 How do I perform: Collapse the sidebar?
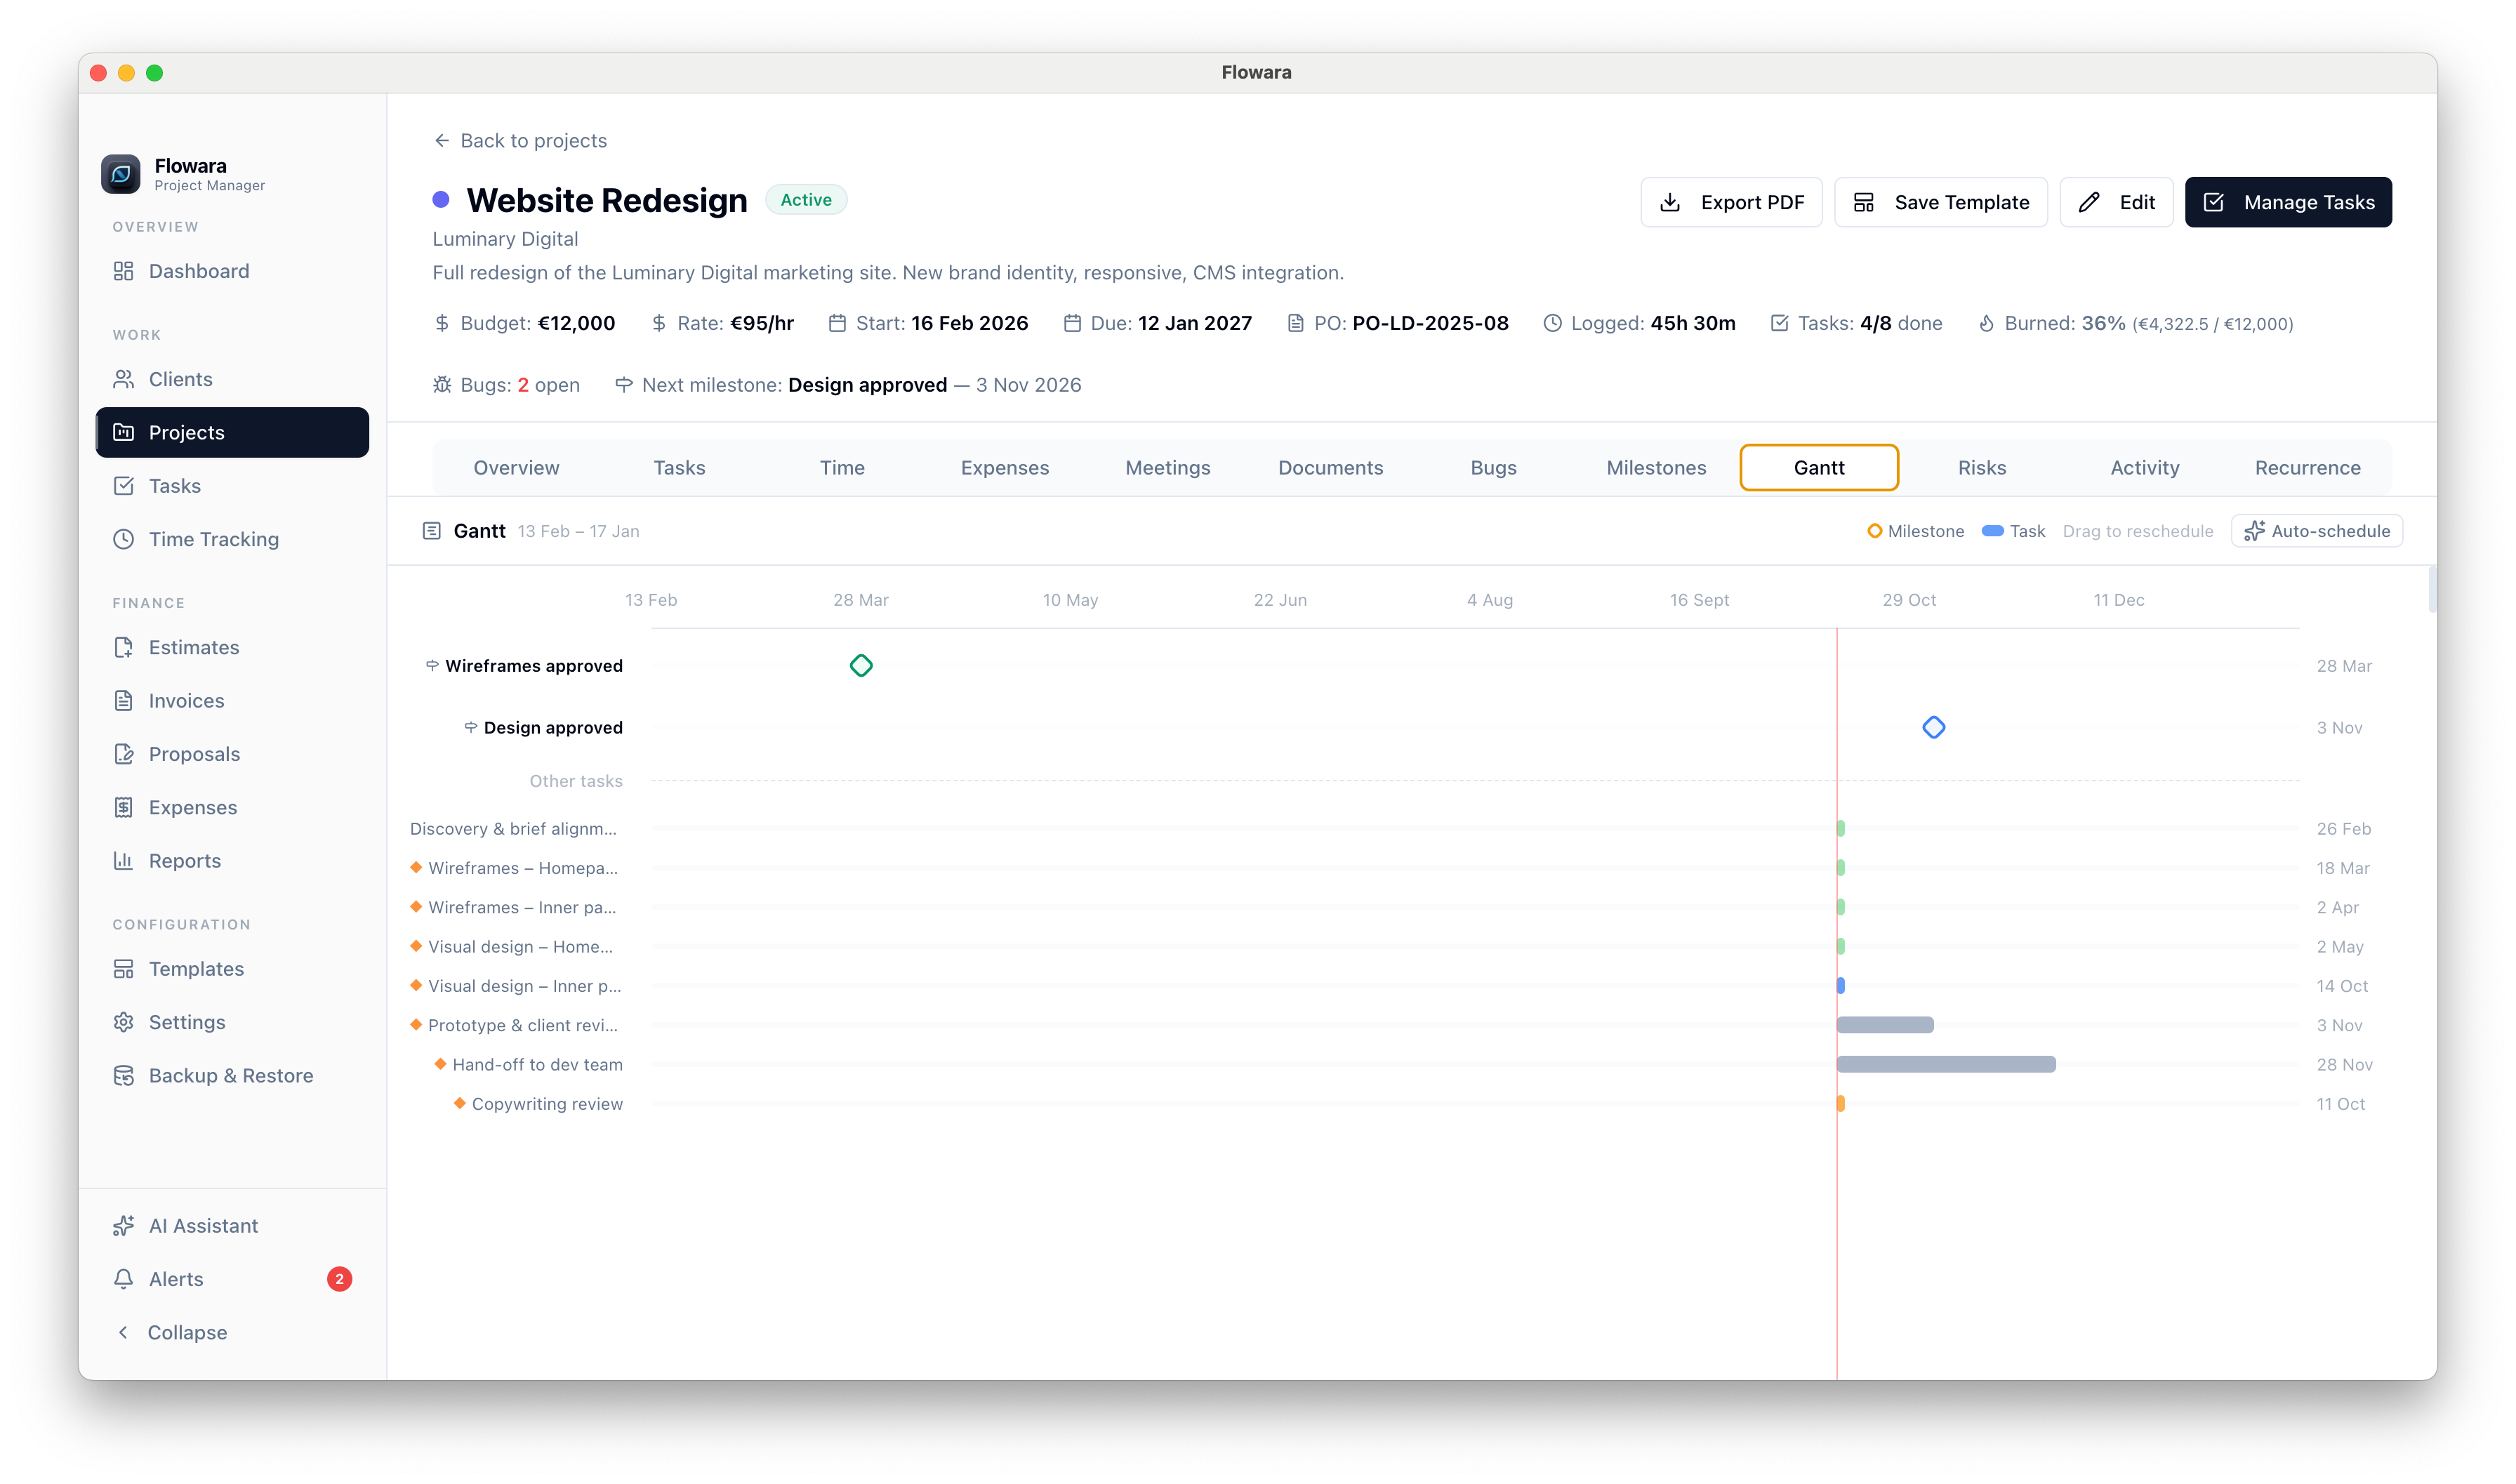[x=232, y=1333]
